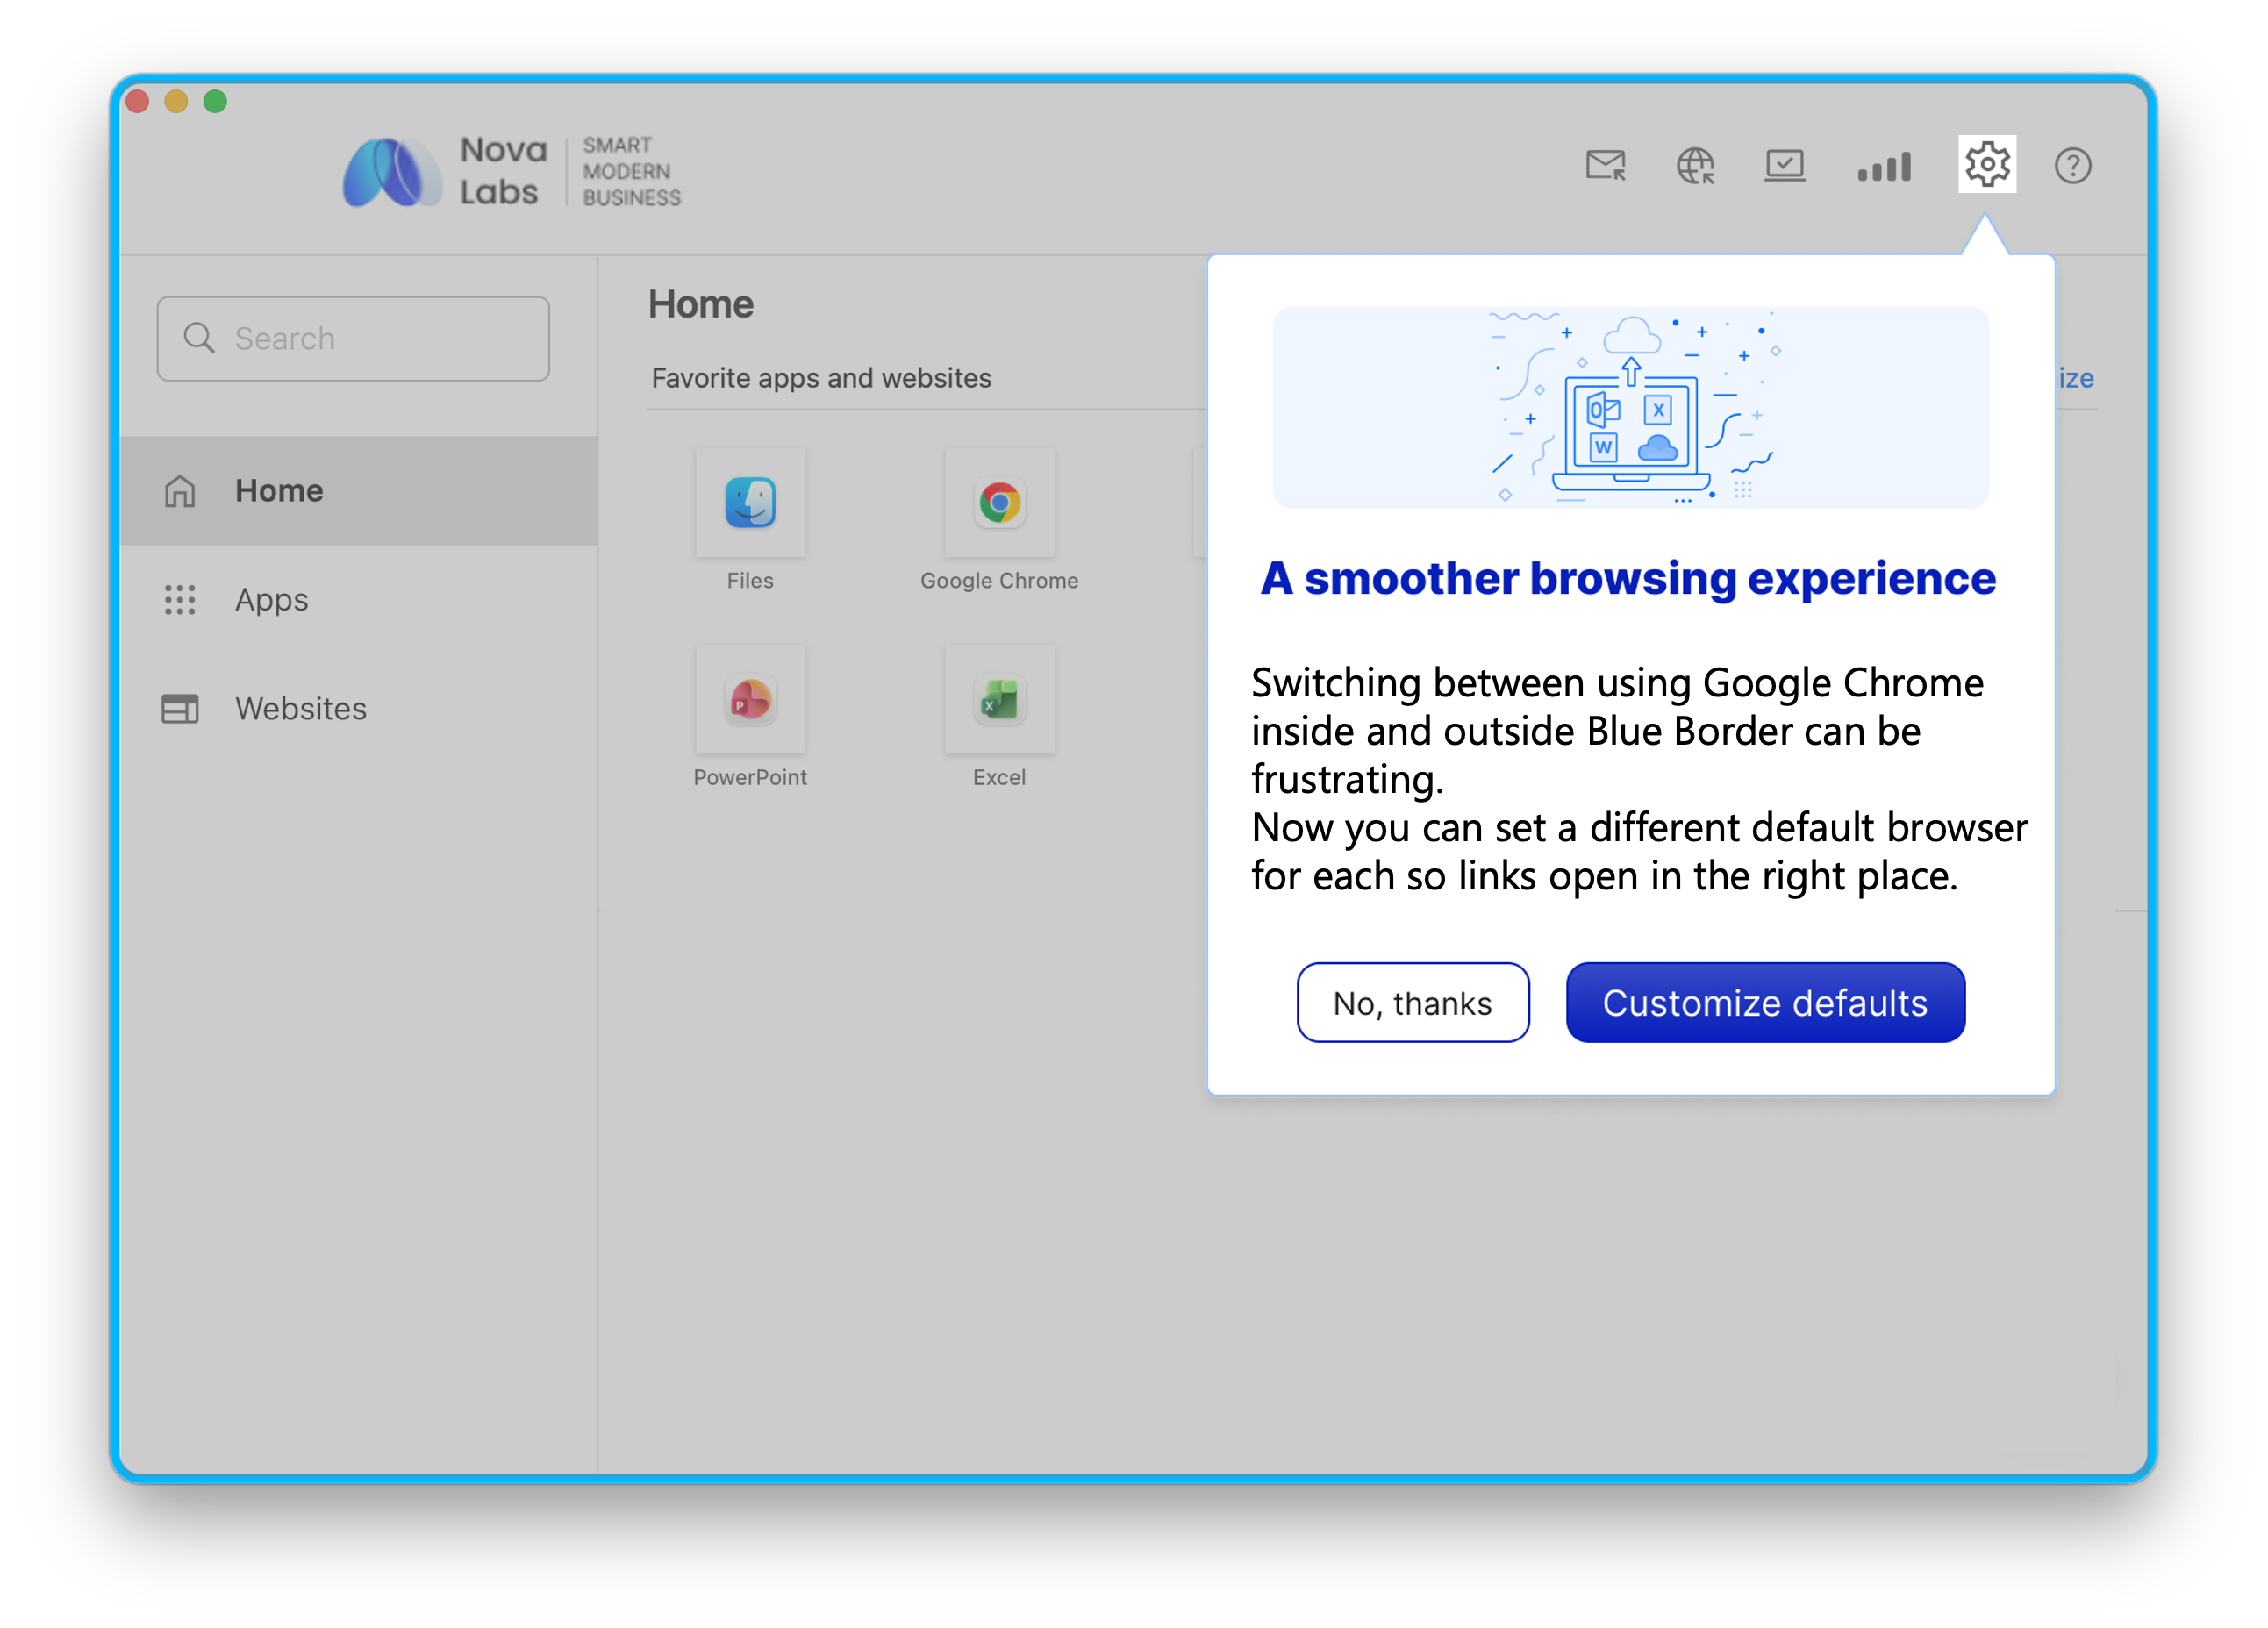This screenshot has height=1628, width=2268.
Task: Click the green full-screen window button
Action: [x=215, y=101]
